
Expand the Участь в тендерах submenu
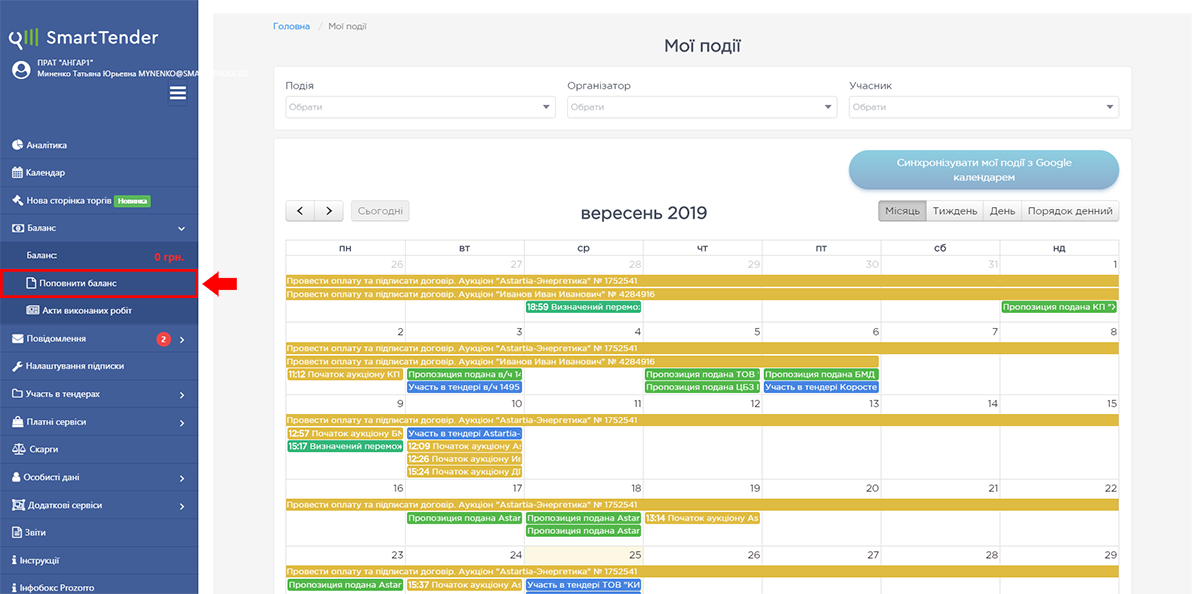[x=181, y=395]
